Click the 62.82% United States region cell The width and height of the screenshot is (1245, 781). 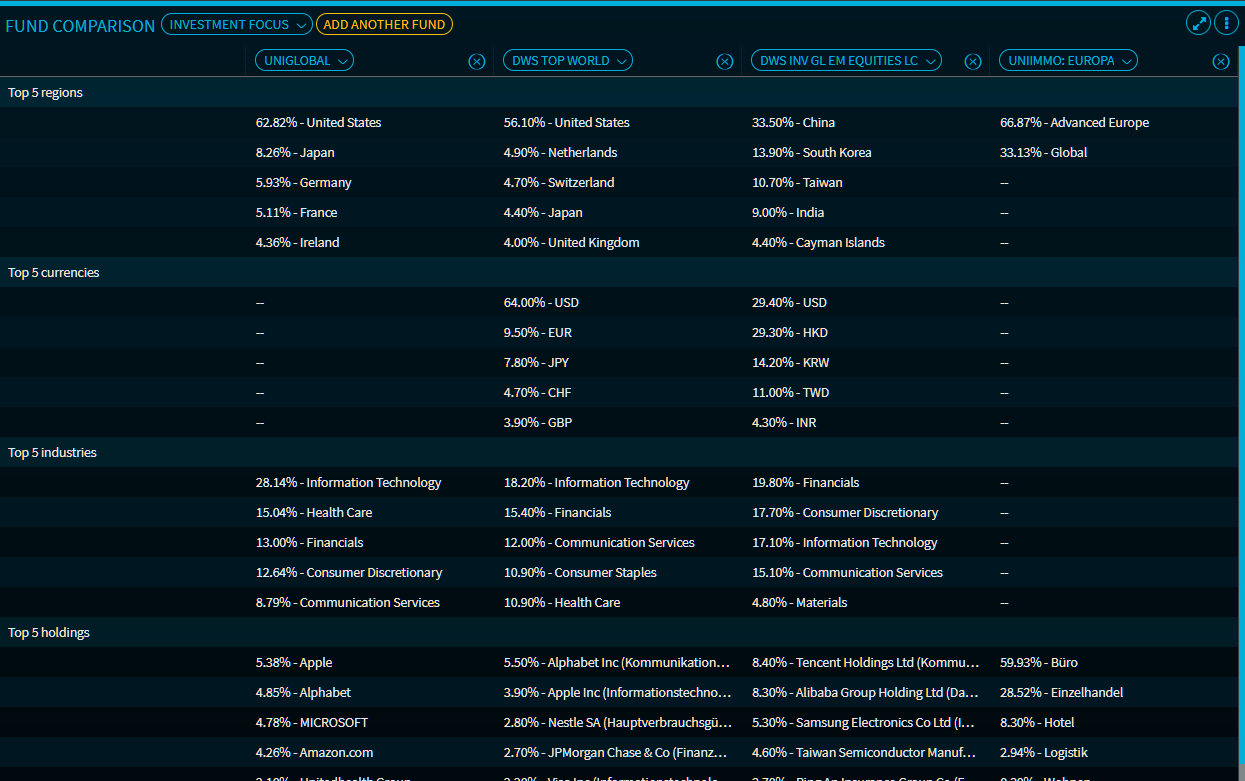tap(318, 123)
